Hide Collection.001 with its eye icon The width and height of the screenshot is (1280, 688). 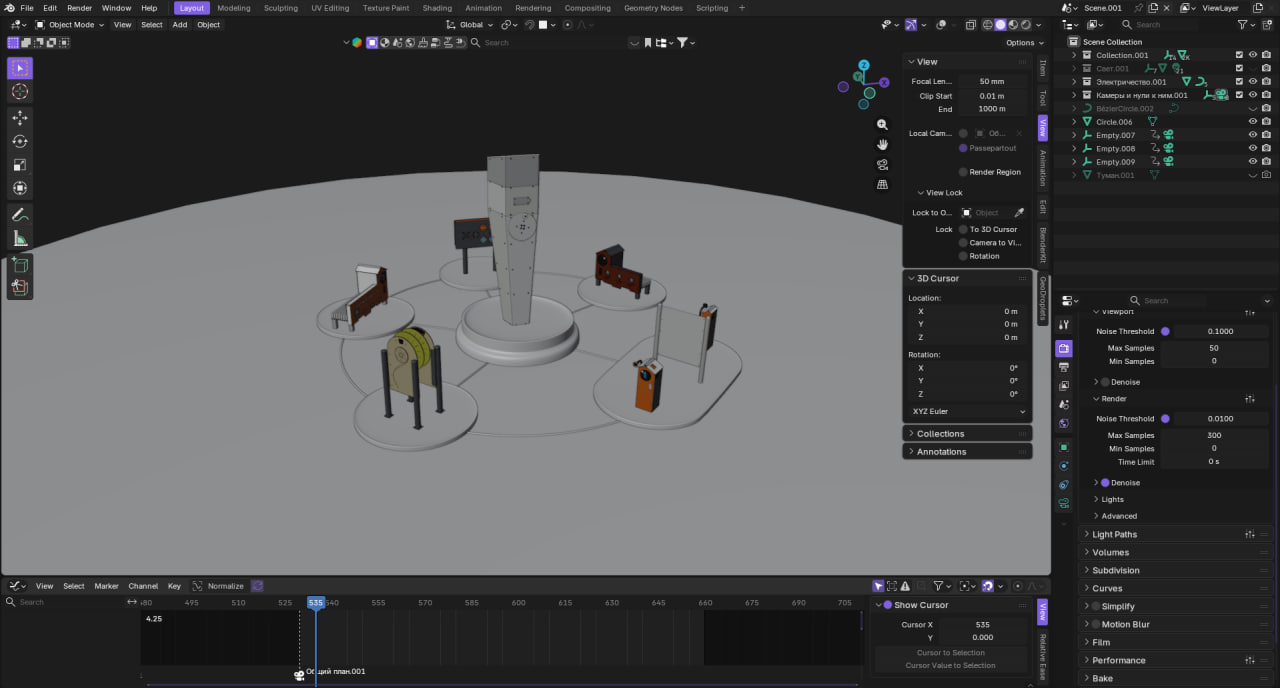tap(1253, 55)
